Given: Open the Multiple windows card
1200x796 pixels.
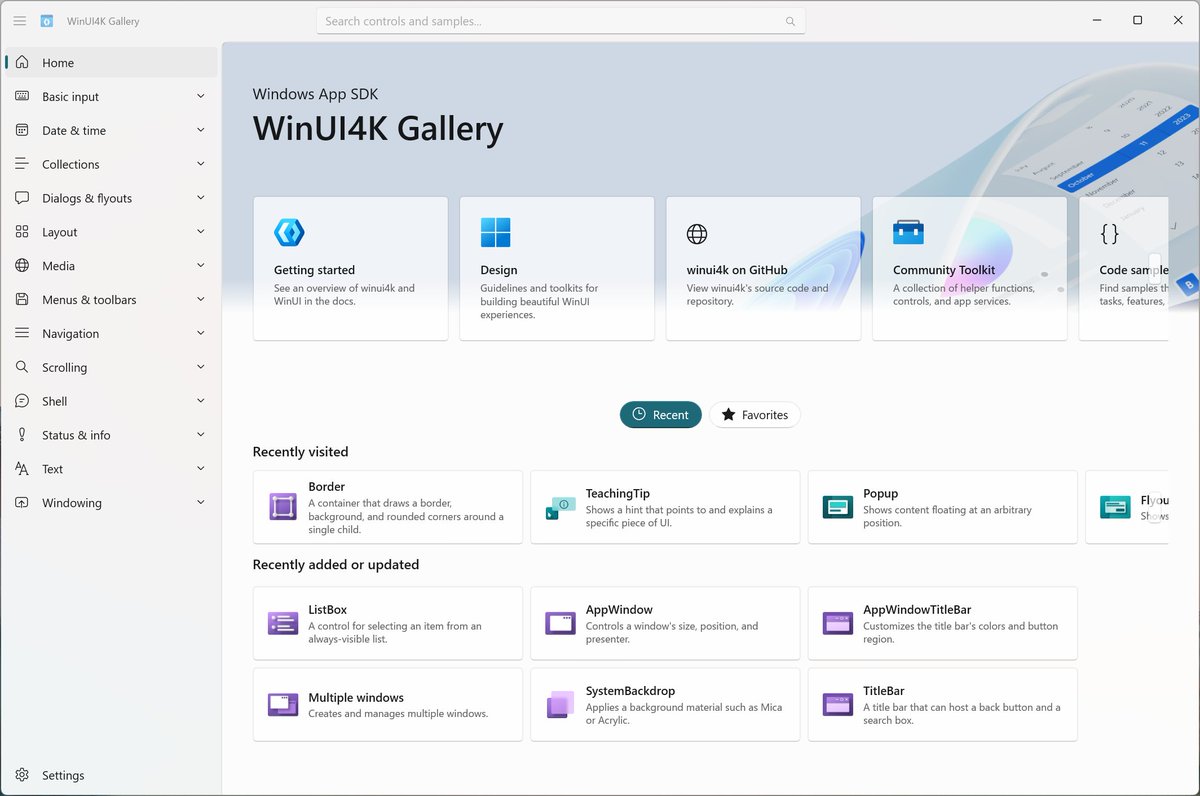Looking at the screenshot, I should (388, 705).
